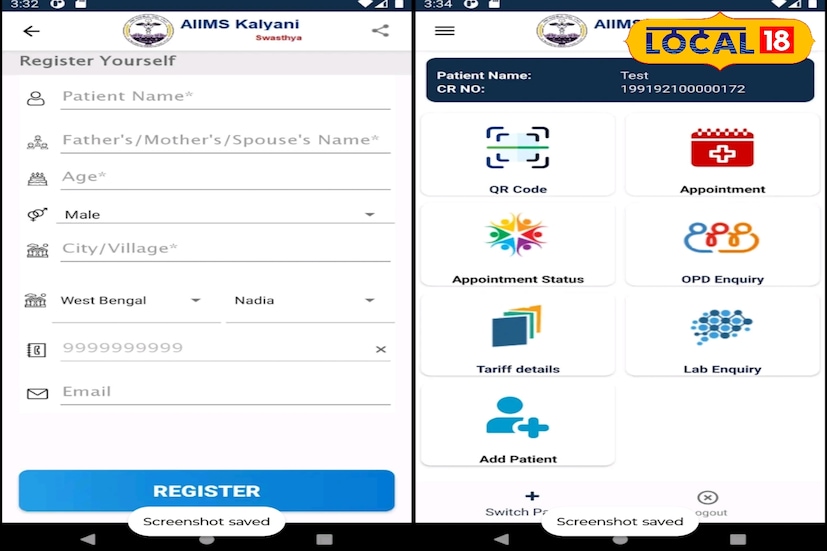Clear the mobile number with X icon
The image size is (827, 551).
[381, 349]
